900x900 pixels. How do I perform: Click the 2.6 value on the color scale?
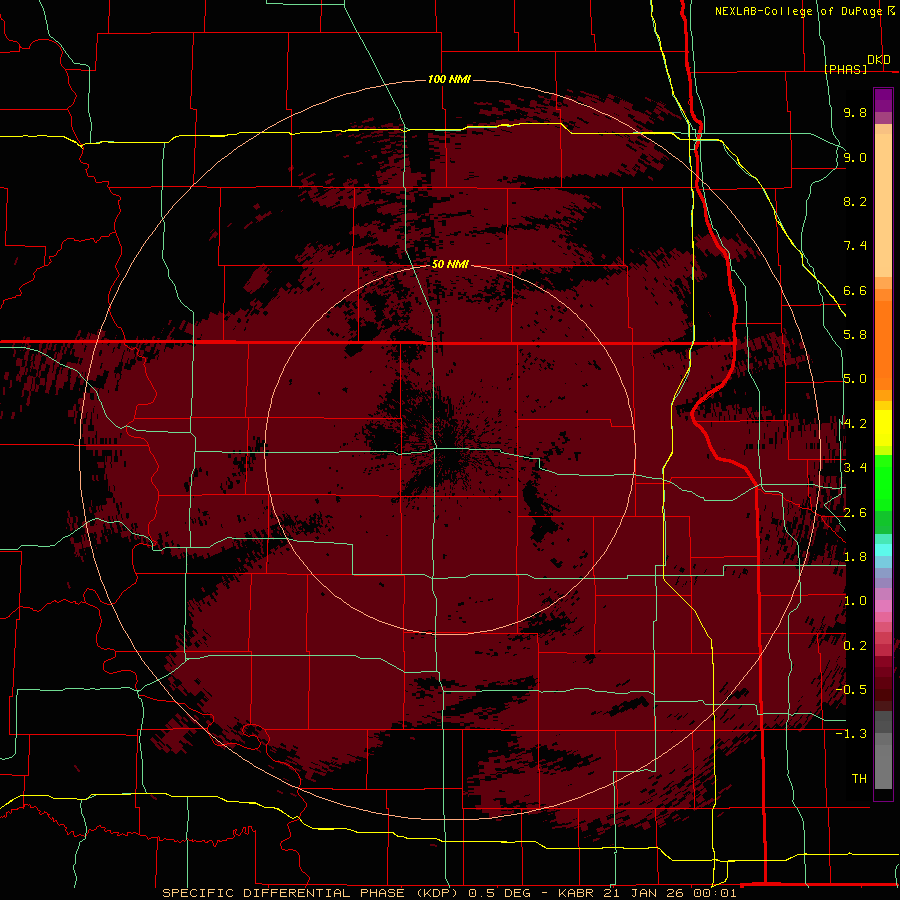(x=855, y=513)
